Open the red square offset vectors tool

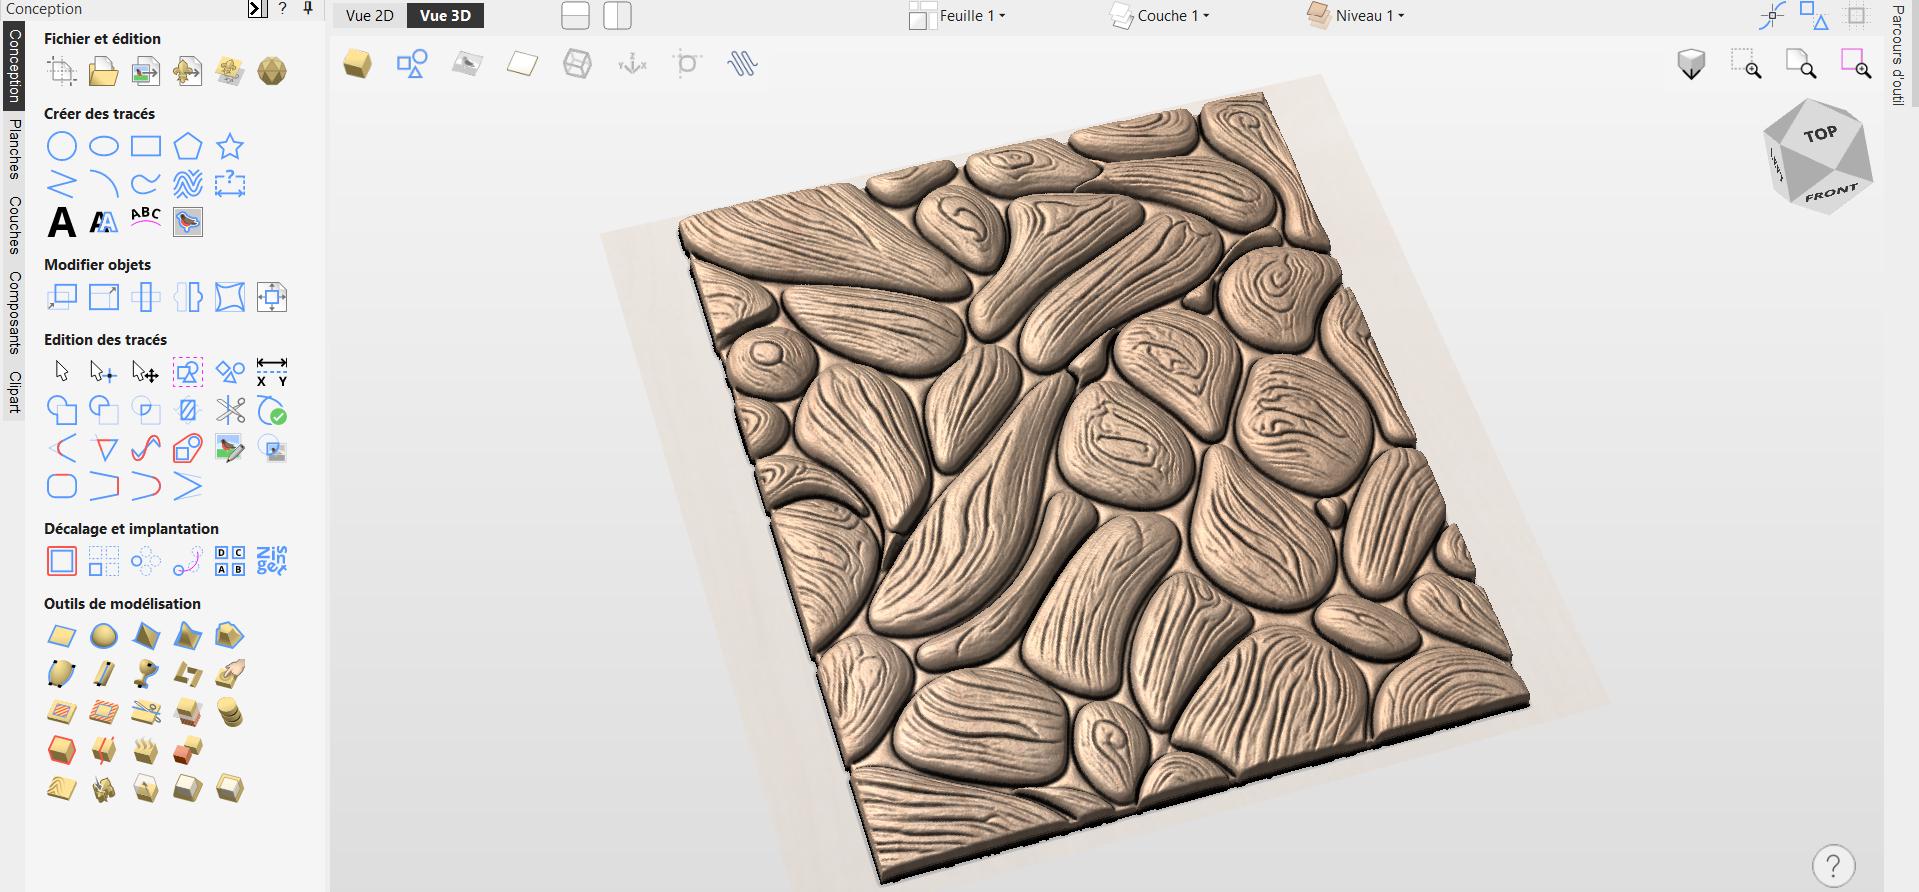(x=62, y=561)
